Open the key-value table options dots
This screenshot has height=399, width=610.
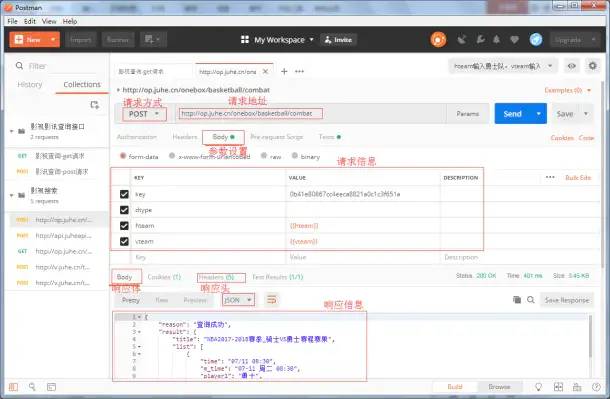click(x=550, y=177)
